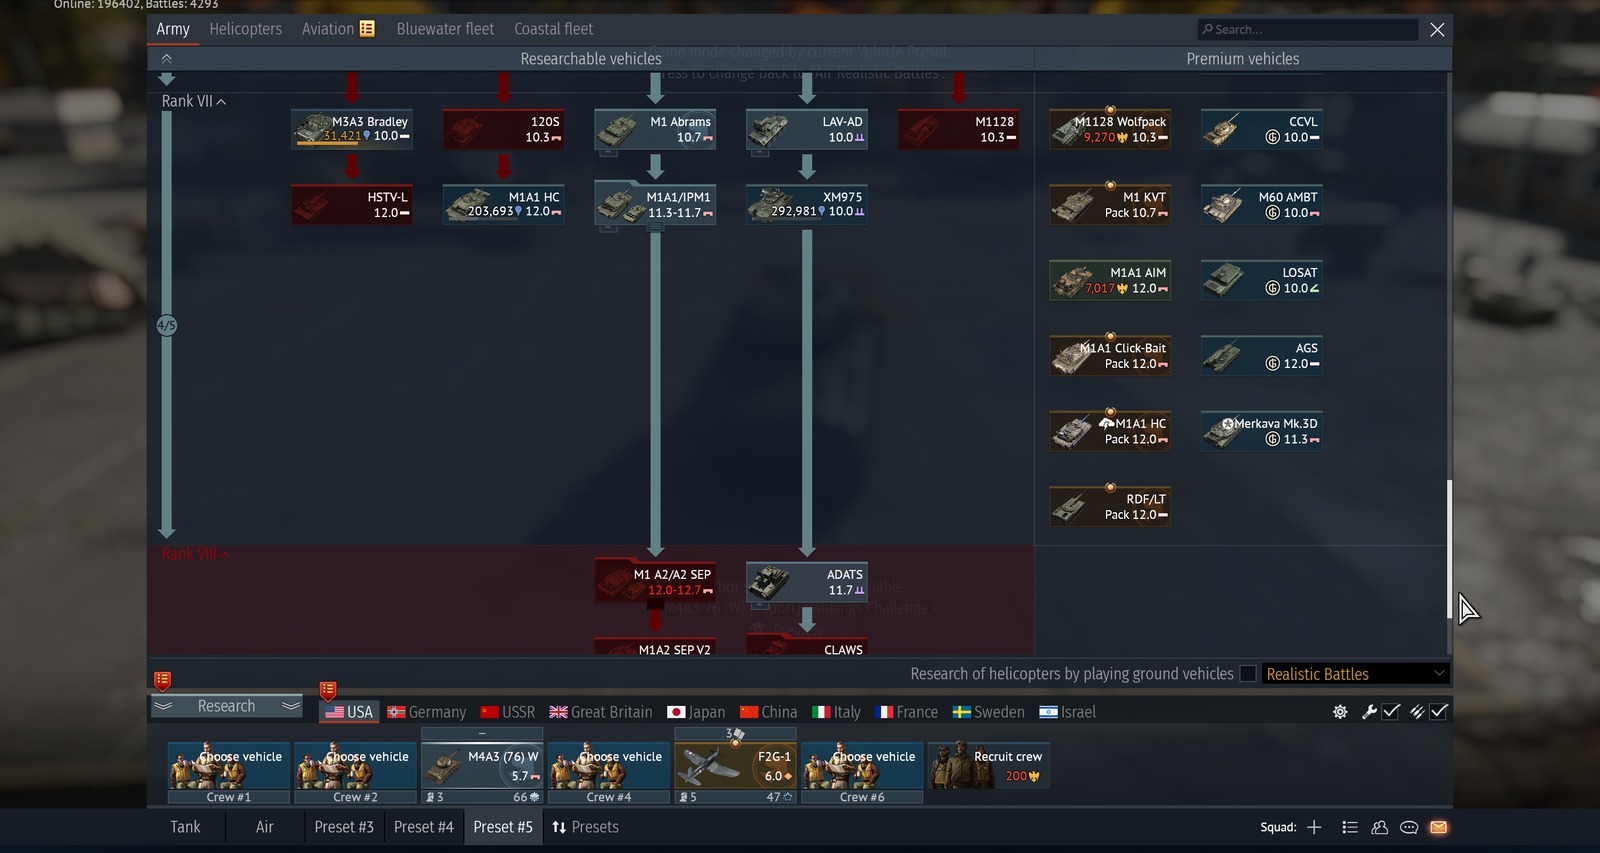Switch to Preset #3

(344, 827)
